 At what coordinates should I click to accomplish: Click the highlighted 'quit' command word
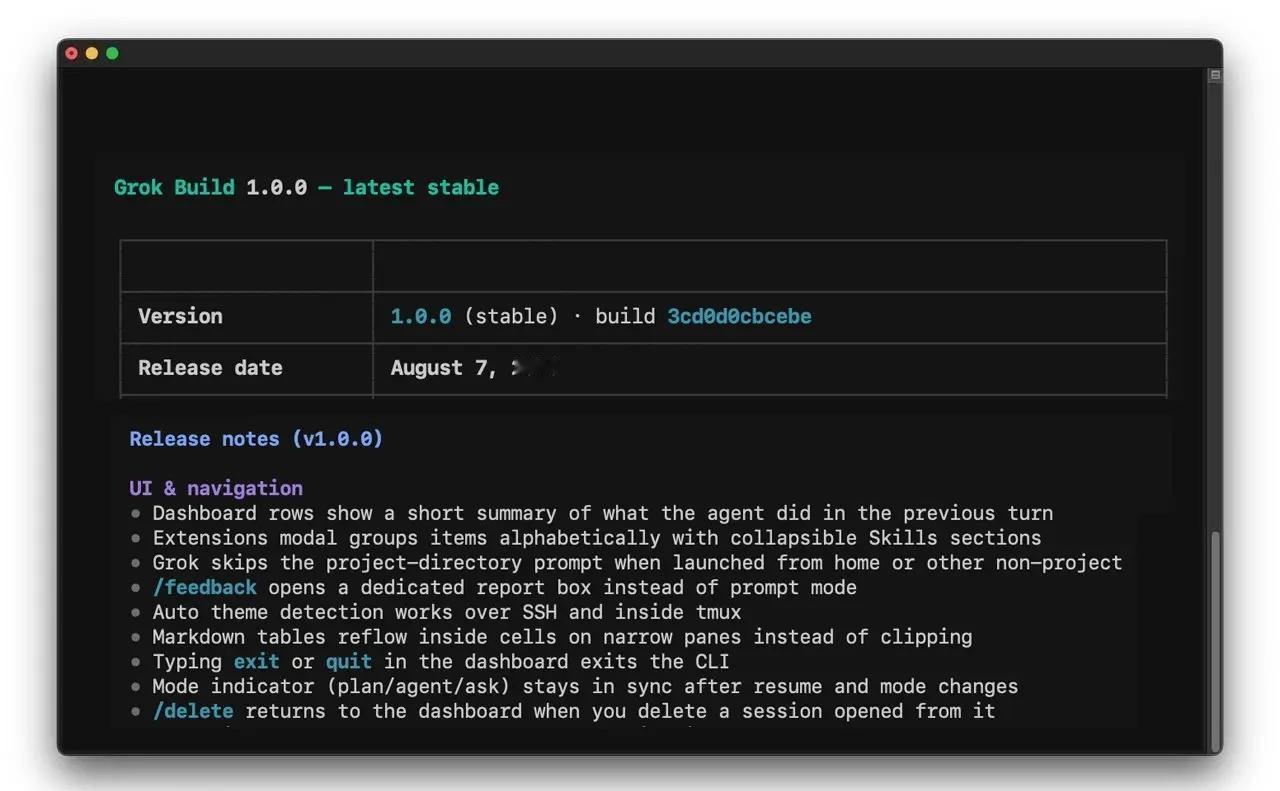[349, 662]
